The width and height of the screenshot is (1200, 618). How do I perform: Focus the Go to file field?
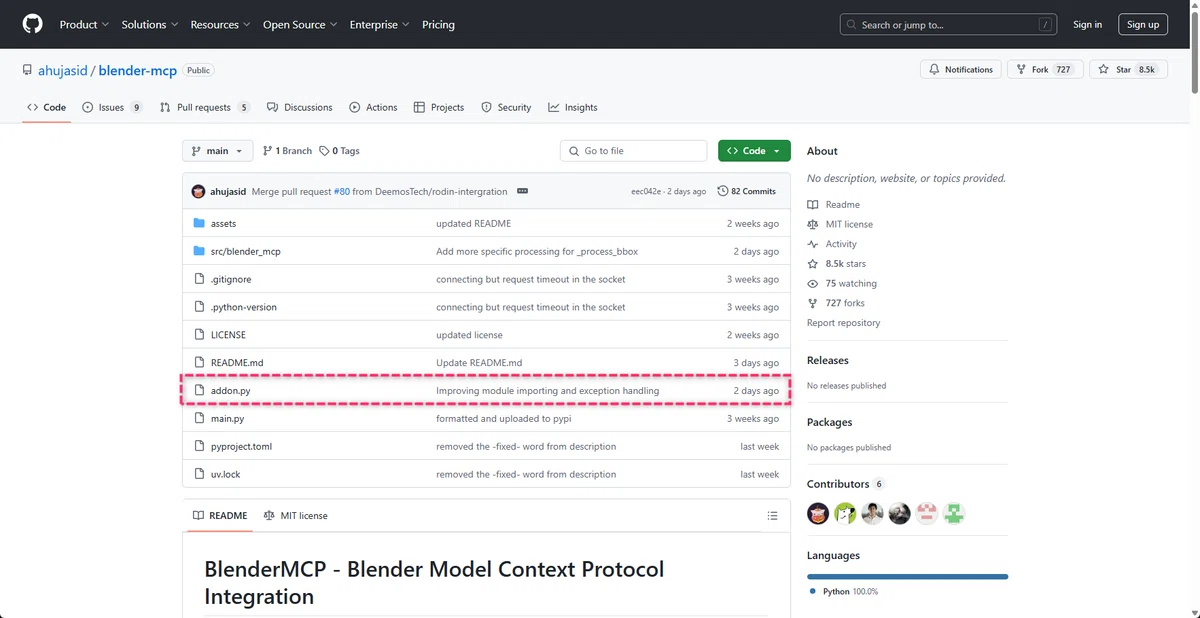click(x=633, y=151)
